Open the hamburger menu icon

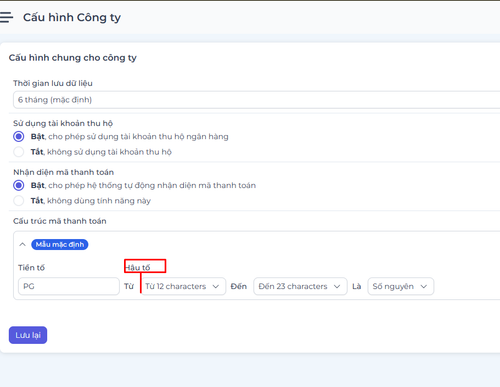tap(6, 17)
